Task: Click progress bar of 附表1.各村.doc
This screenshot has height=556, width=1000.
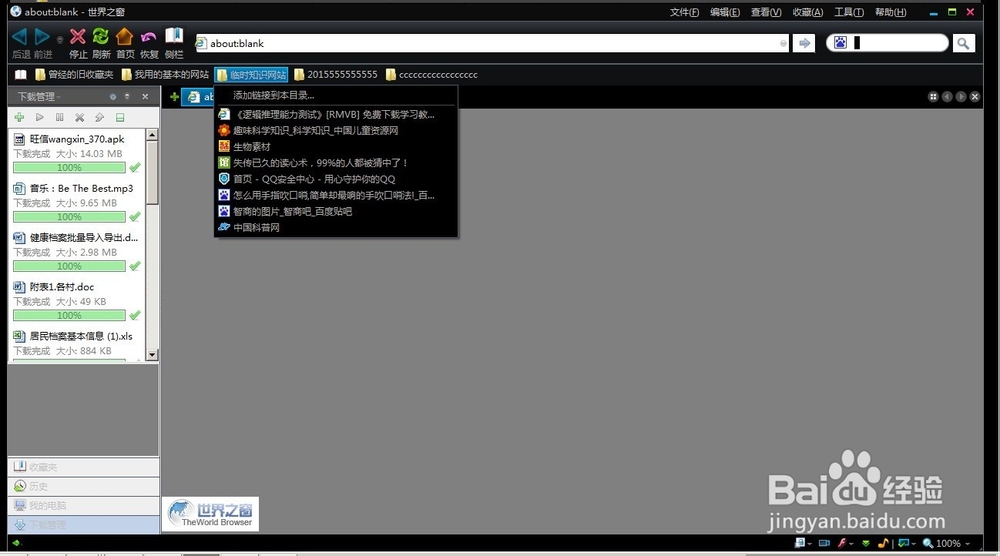Action: click(69, 316)
